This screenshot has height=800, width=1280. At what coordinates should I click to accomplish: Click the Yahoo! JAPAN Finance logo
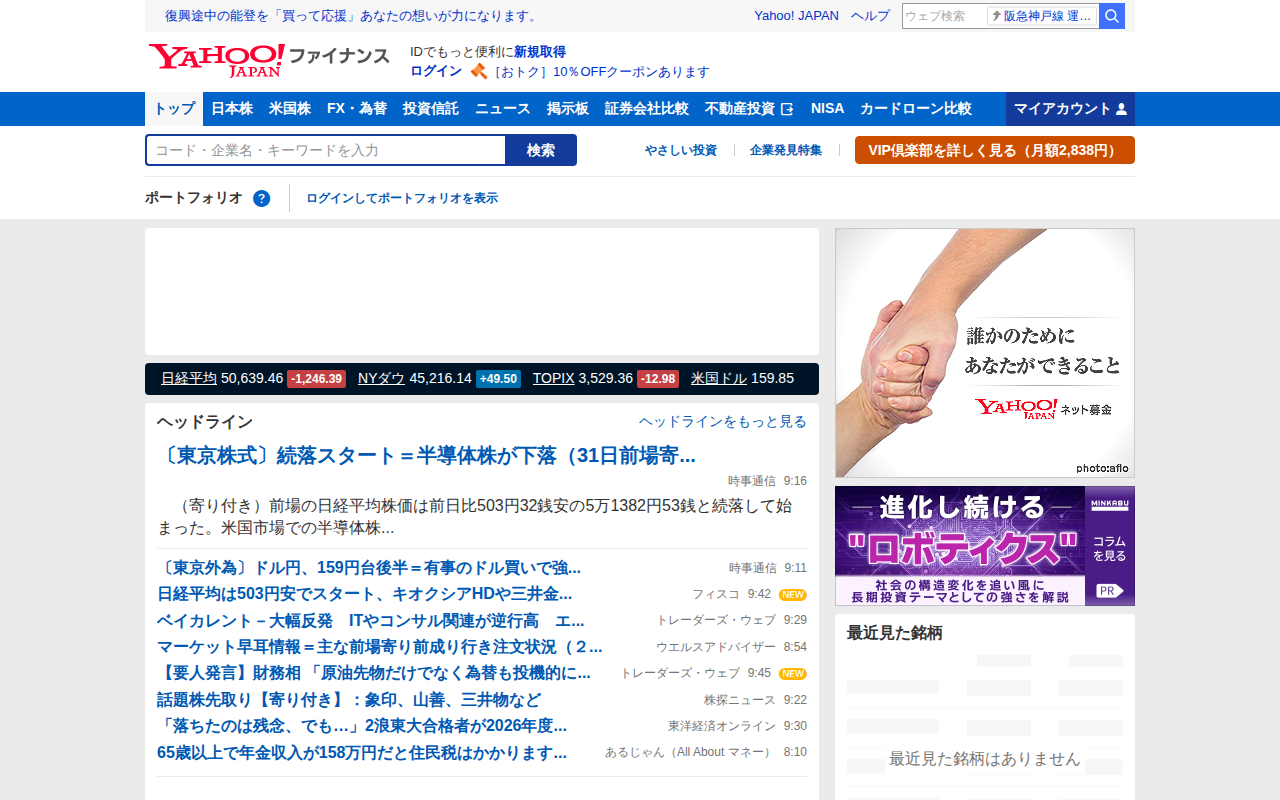pos(268,60)
